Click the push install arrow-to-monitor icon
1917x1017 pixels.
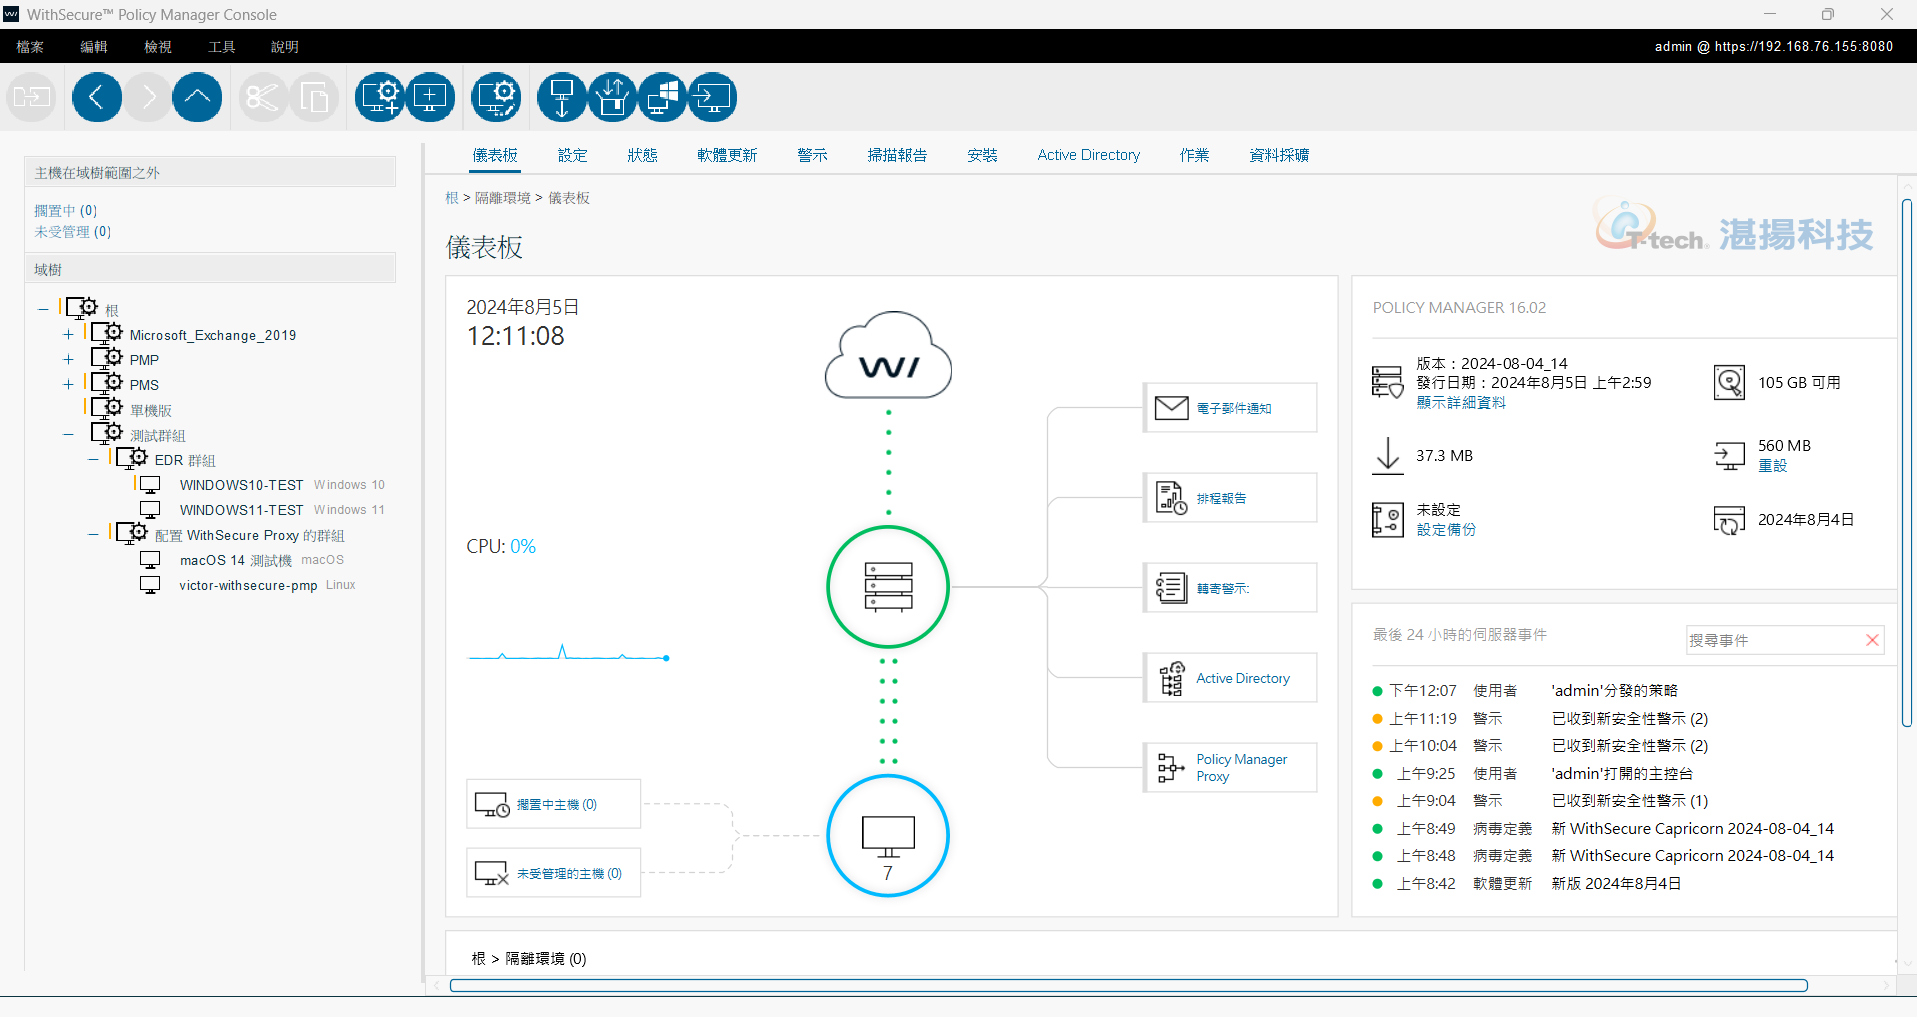point(712,97)
